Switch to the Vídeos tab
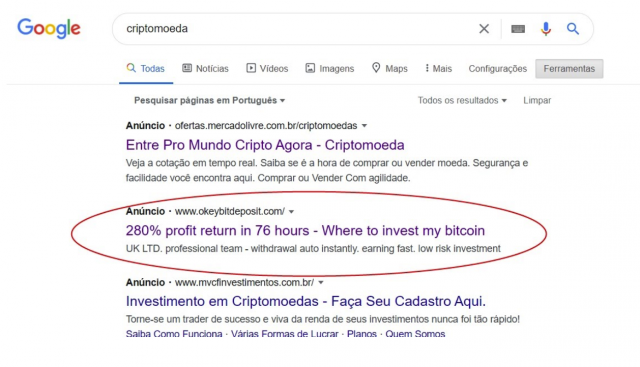 267,69
